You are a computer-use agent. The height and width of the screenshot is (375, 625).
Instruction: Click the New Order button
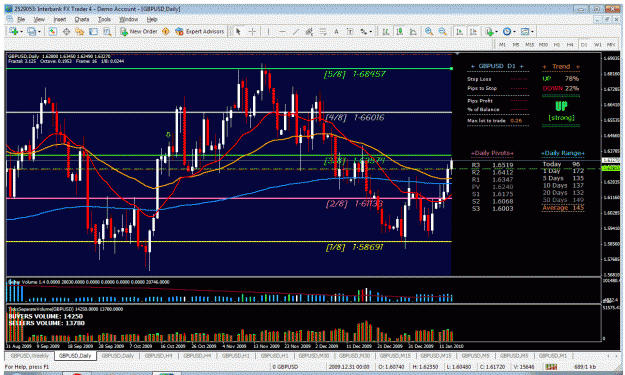(x=139, y=31)
